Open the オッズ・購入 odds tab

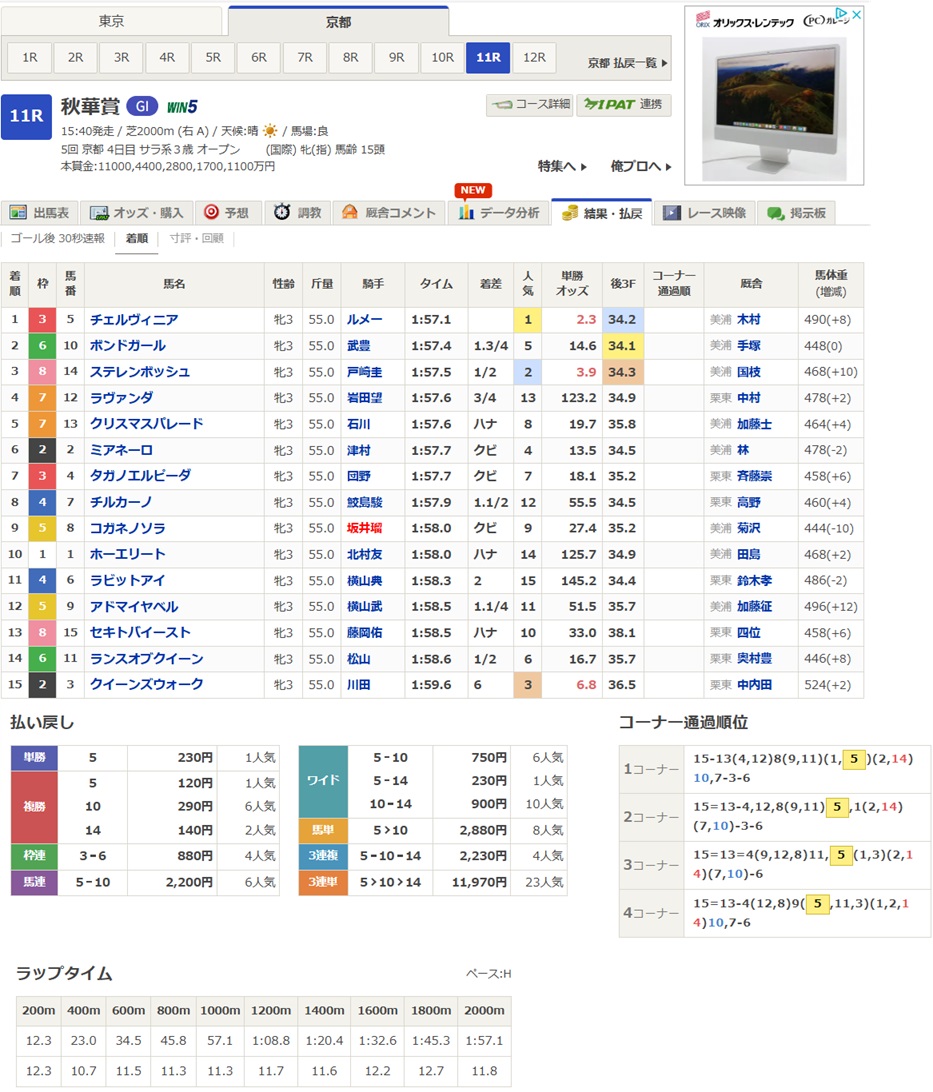(137, 212)
